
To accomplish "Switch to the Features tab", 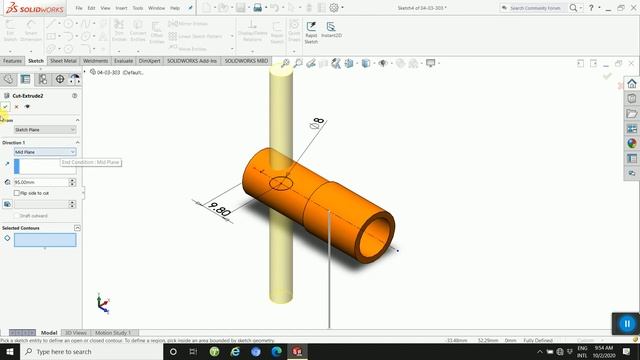I will click(12, 61).
